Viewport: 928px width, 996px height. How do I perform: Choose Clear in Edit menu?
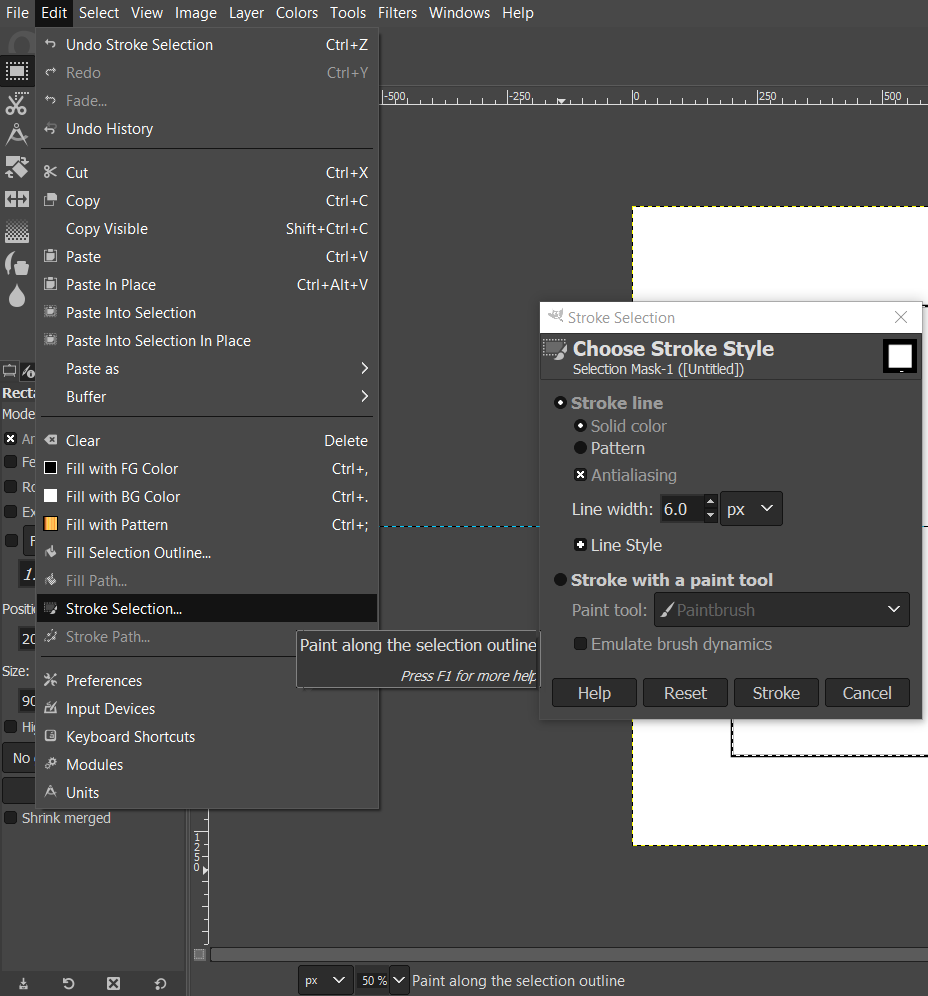point(206,441)
